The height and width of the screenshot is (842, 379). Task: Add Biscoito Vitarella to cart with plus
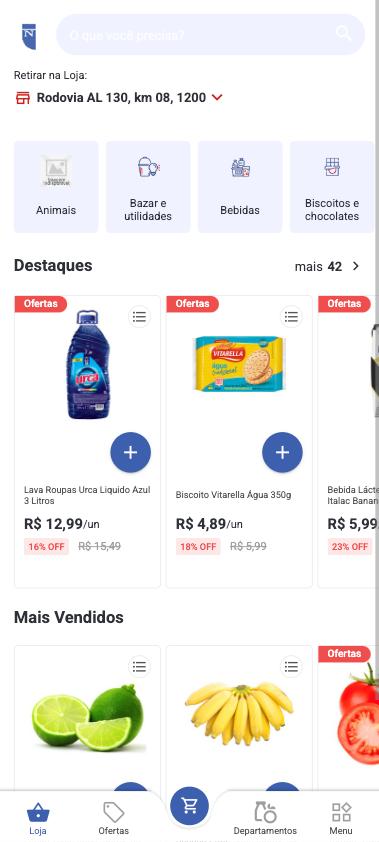pyautogui.click(x=282, y=453)
